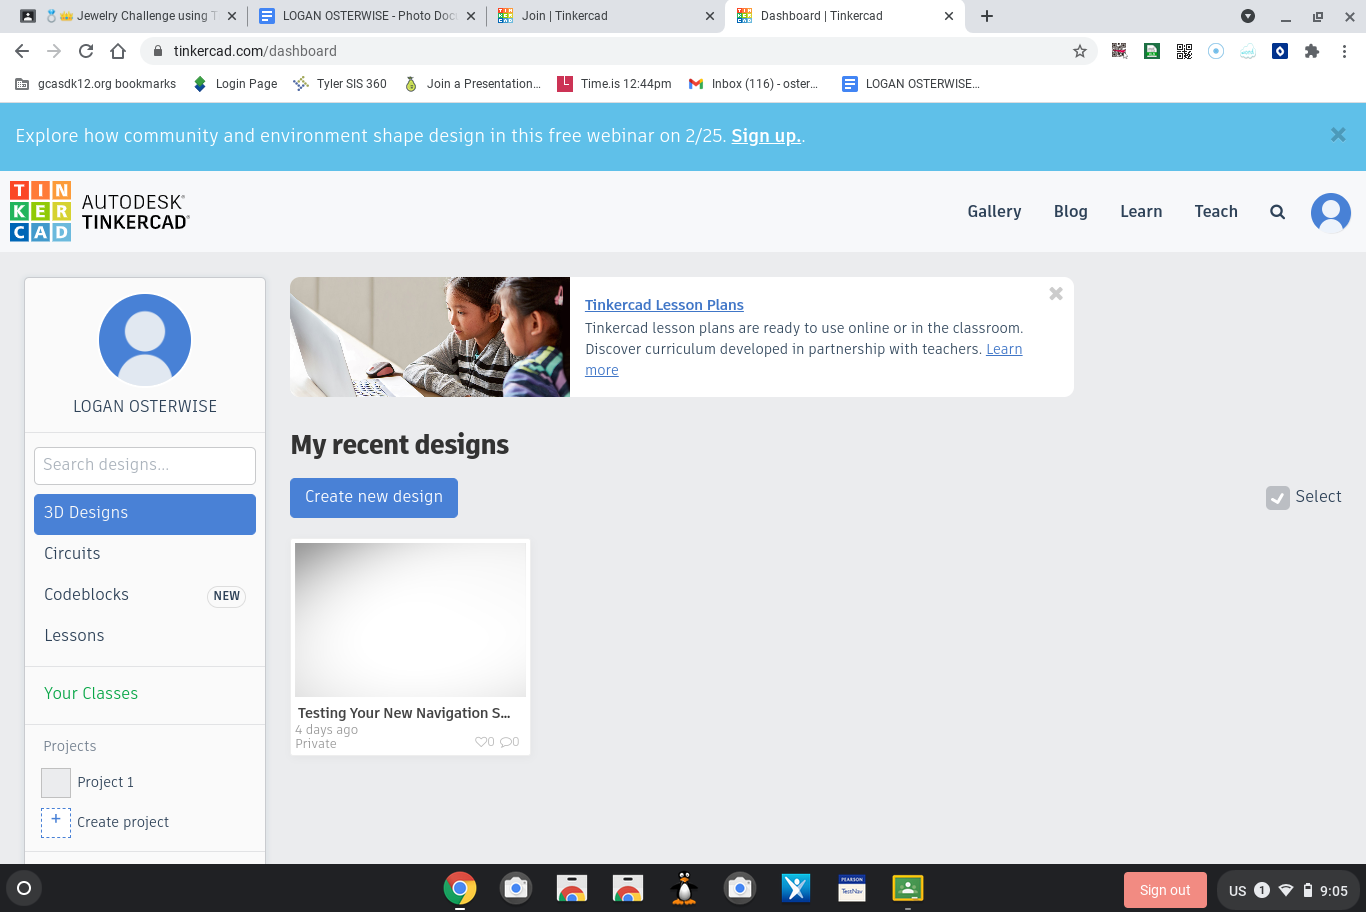Open Learn in the top navigation
Viewport: 1366px width, 912px height.
click(1141, 212)
